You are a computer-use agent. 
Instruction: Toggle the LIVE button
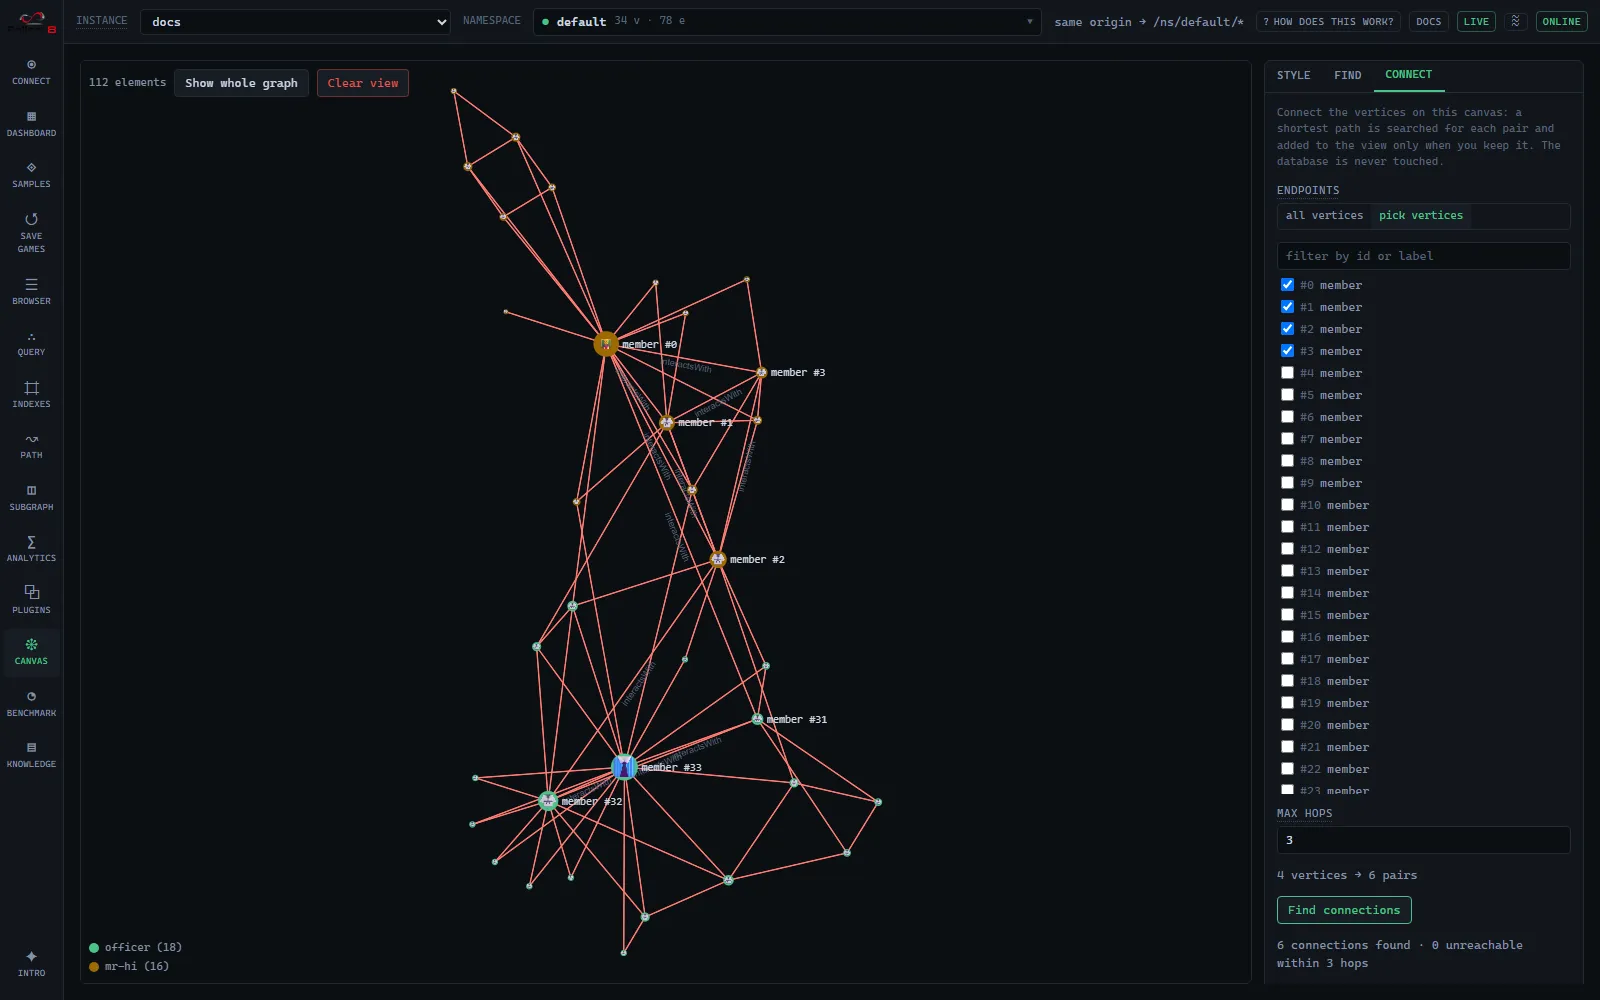1476,22
